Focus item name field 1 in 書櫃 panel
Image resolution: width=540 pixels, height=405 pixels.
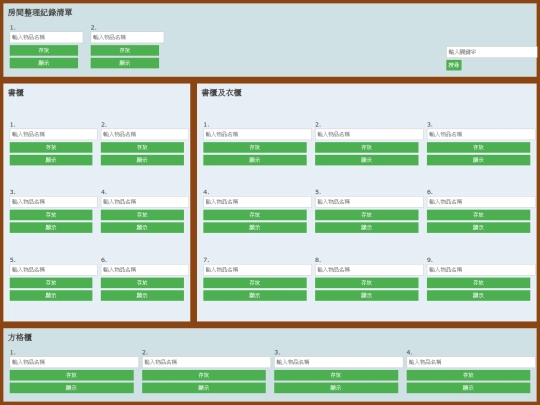(x=53, y=134)
